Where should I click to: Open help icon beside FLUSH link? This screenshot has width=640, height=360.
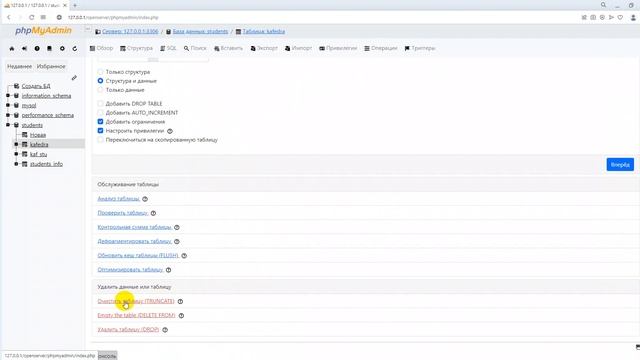(x=184, y=256)
